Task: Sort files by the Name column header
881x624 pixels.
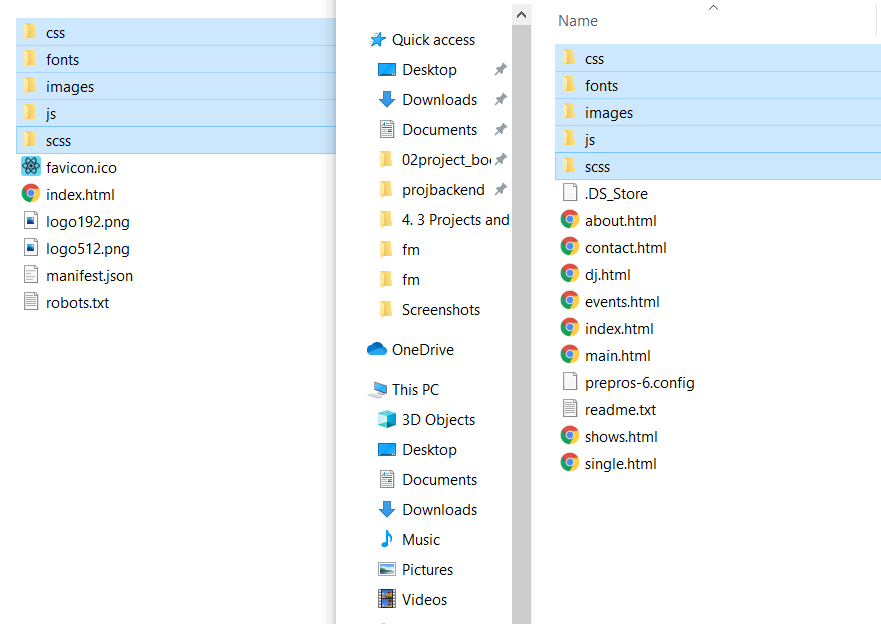Action: (578, 20)
